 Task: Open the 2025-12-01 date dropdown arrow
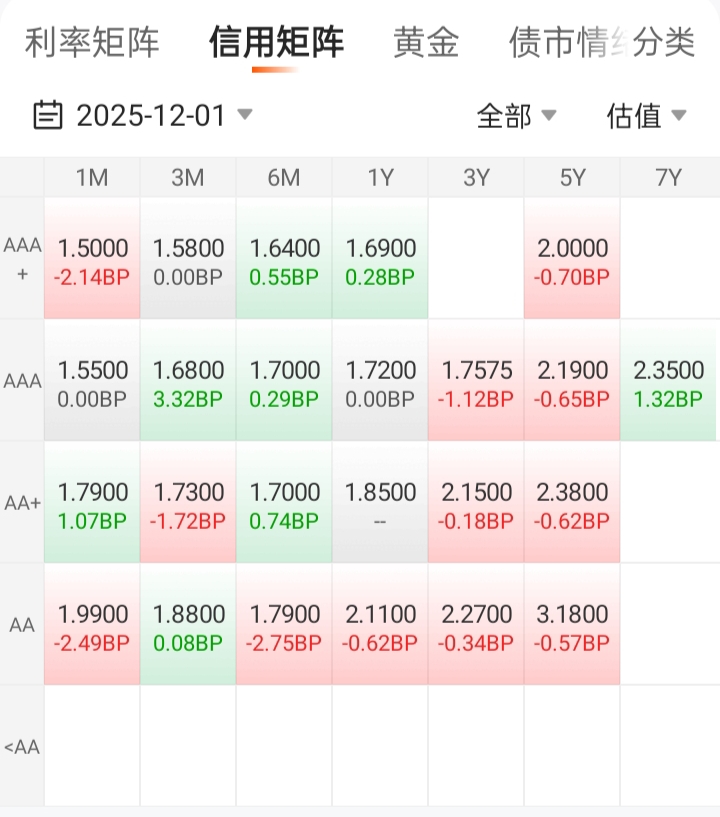(x=245, y=115)
